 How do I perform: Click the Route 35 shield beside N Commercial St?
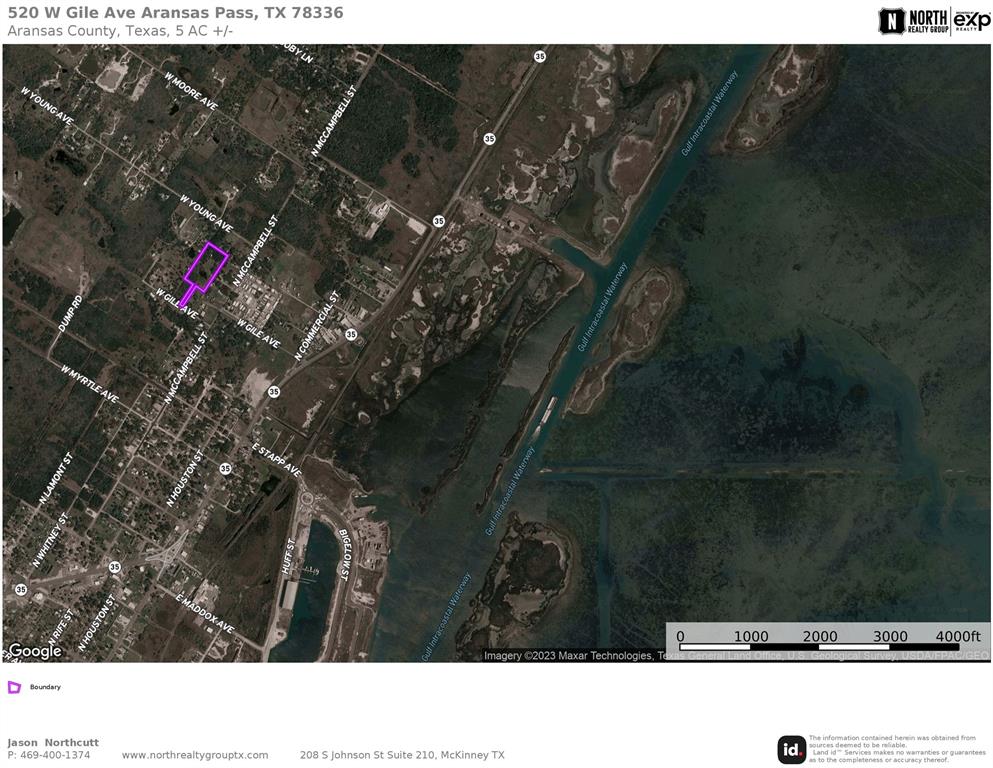[x=351, y=334]
